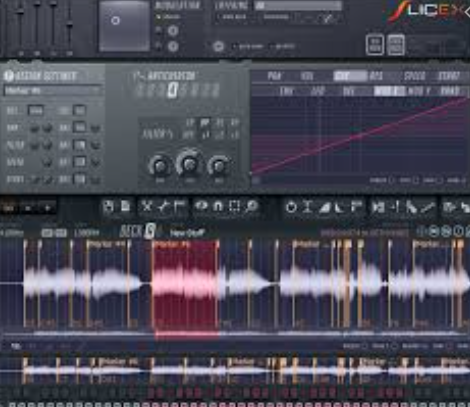
Task: Click the document file icon in toolbar
Action: [125, 206]
